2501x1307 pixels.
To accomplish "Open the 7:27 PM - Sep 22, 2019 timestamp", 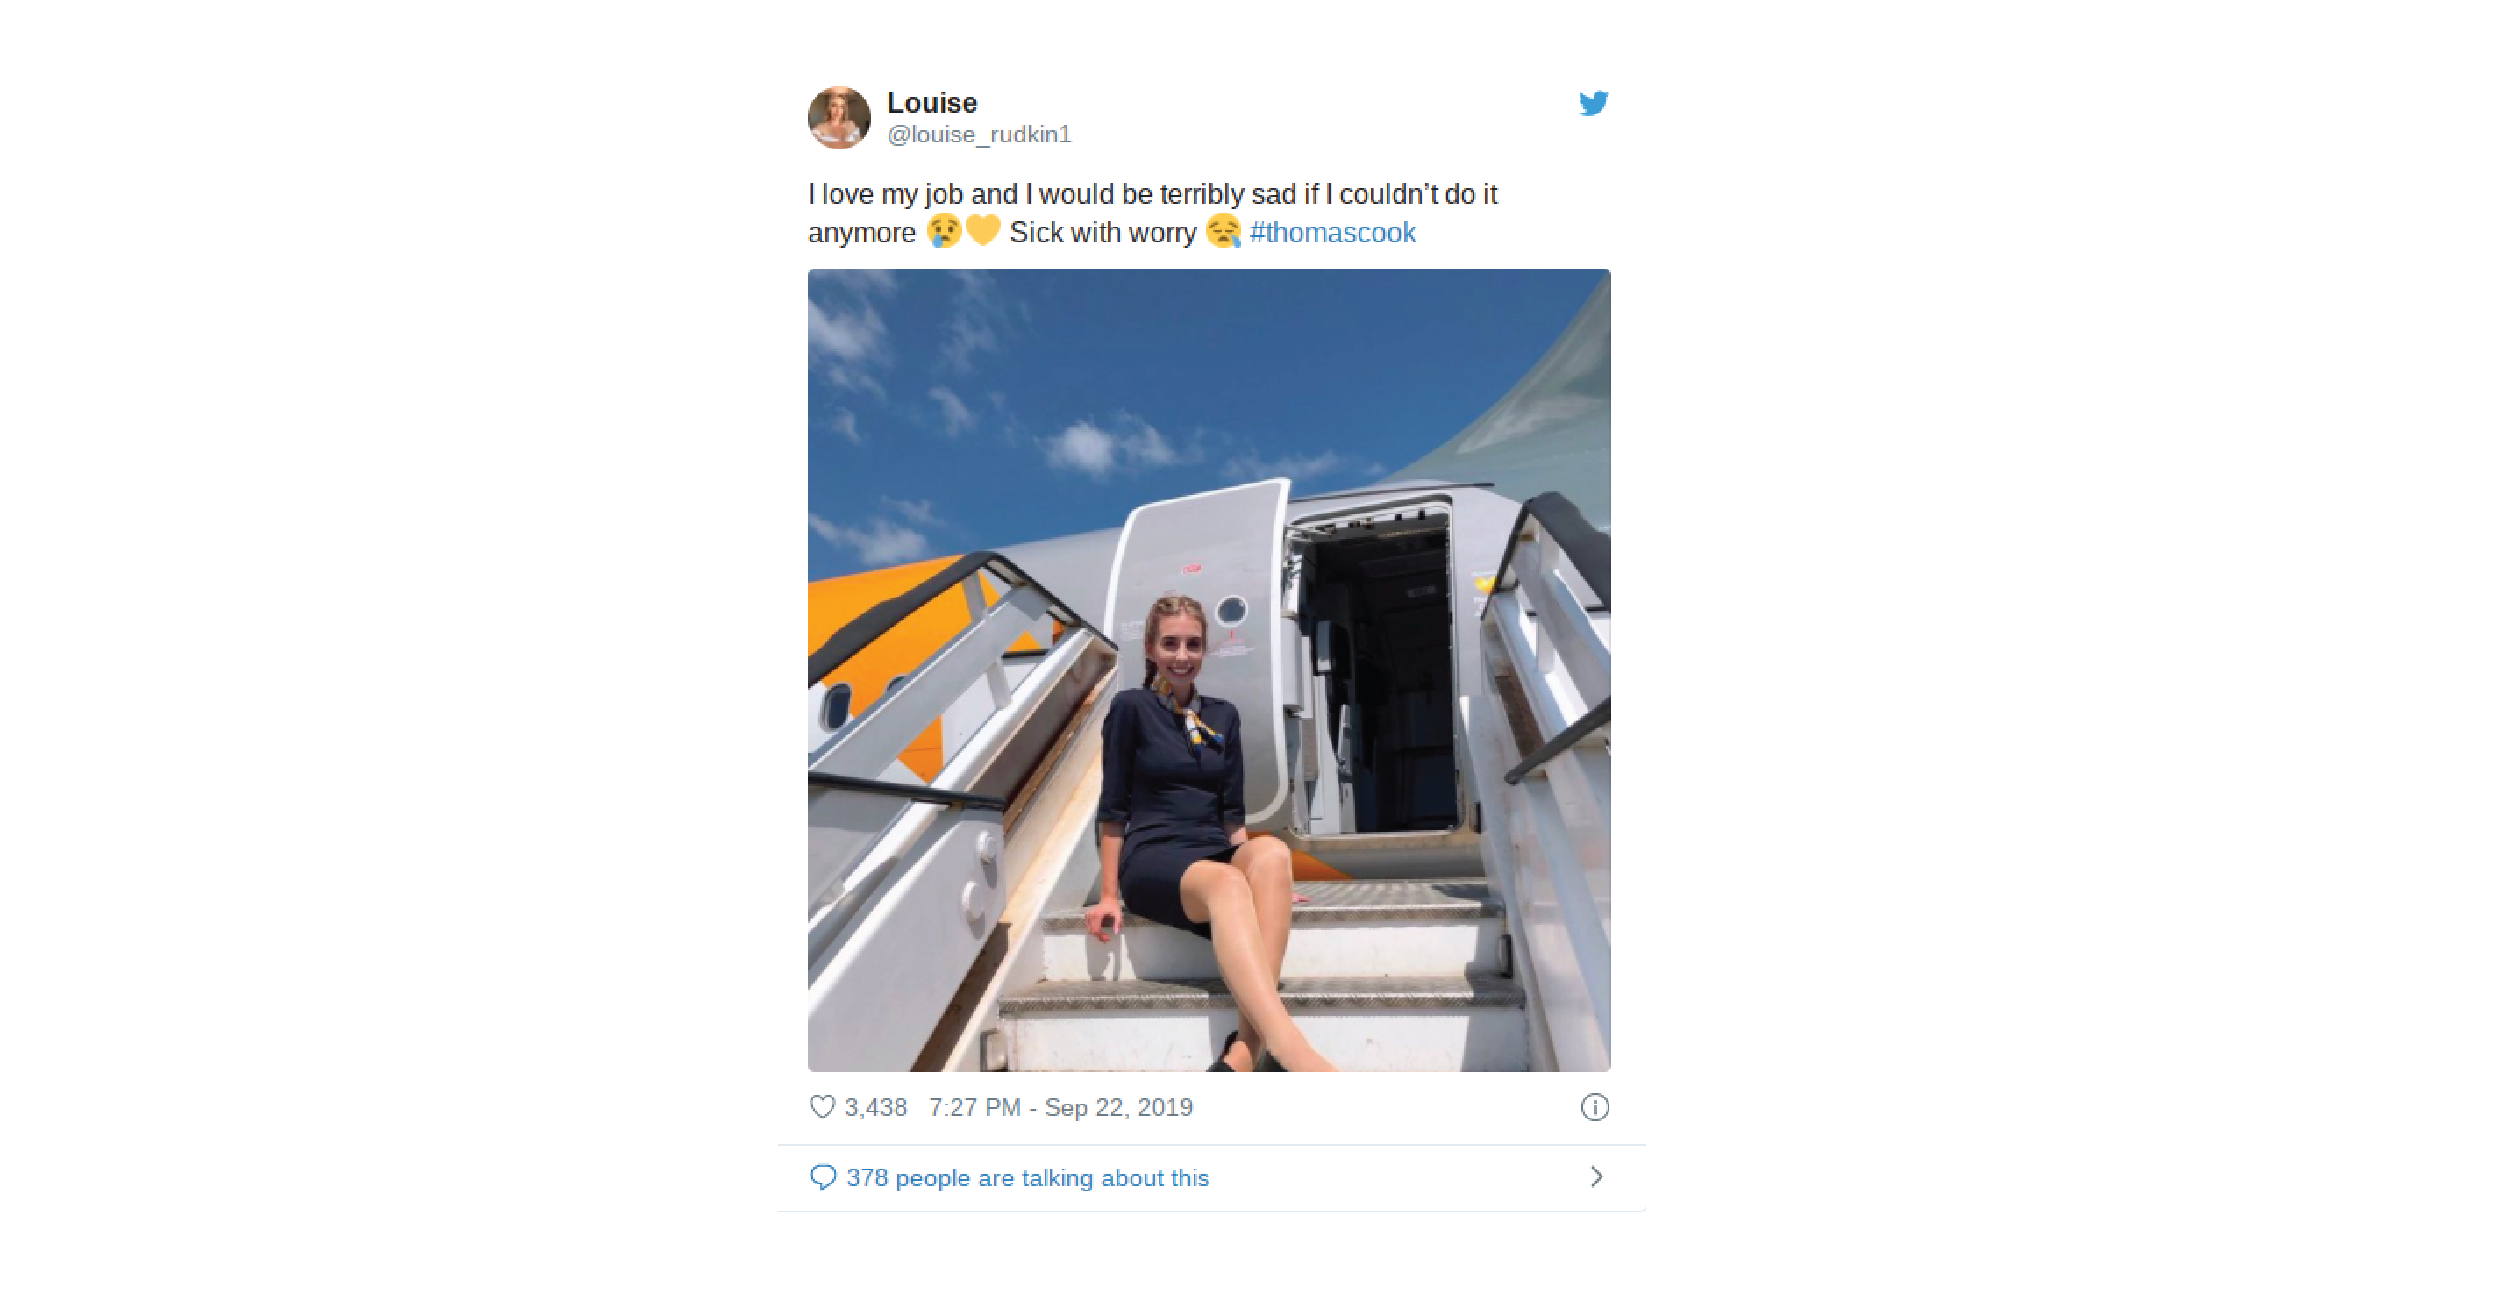I will (1061, 1107).
